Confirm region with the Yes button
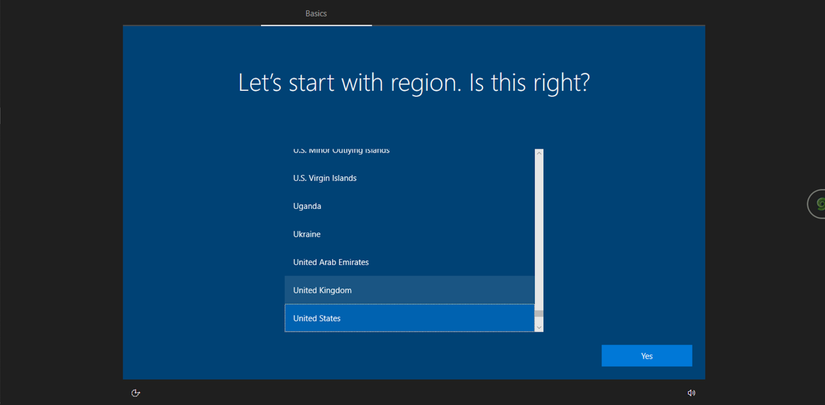 pos(647,356)
